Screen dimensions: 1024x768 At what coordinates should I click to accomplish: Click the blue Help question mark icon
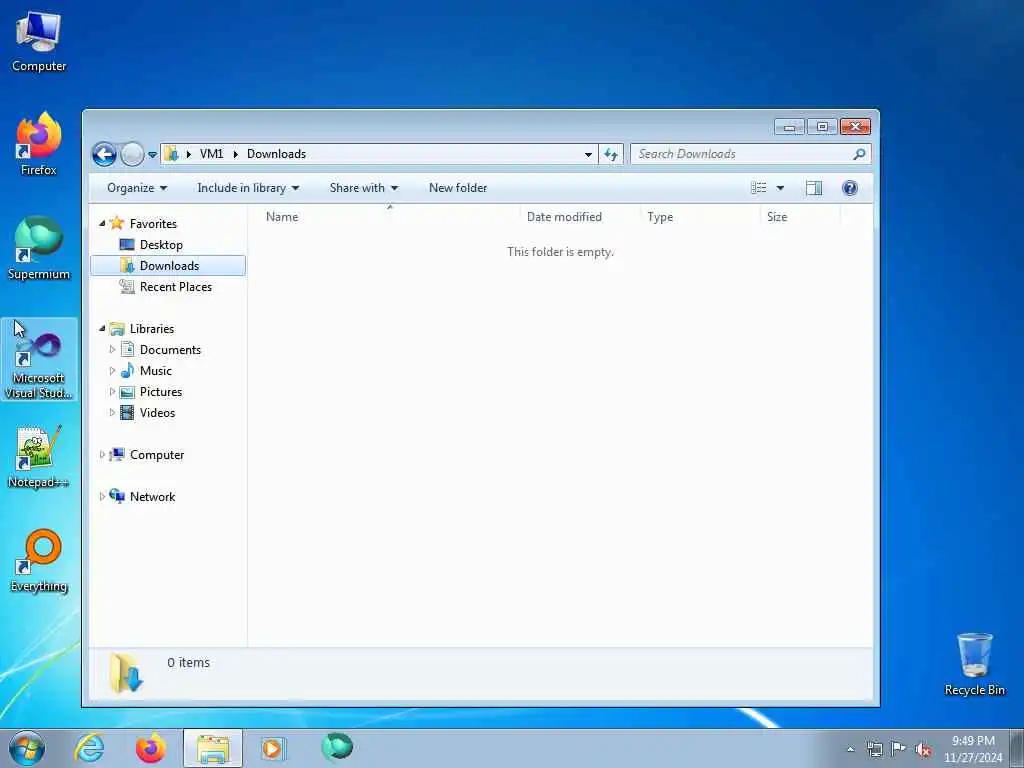click(x=850, y=188)
